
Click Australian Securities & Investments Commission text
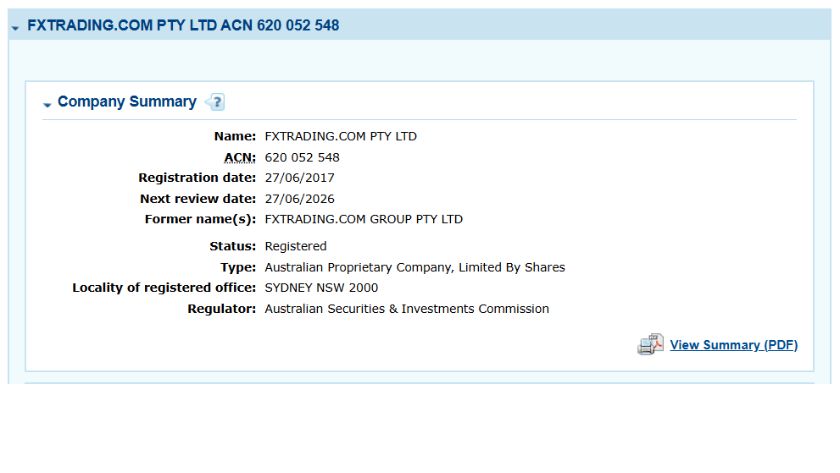406,309
